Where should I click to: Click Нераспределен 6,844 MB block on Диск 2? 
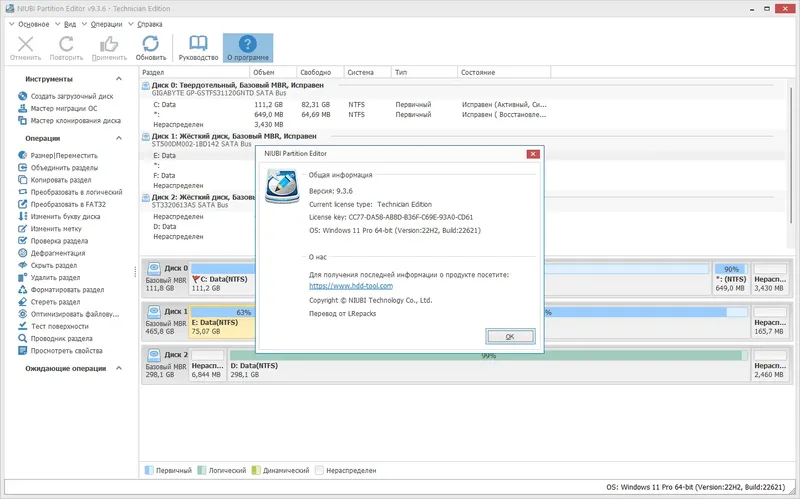pyautogui.click(x=207, y=365)
